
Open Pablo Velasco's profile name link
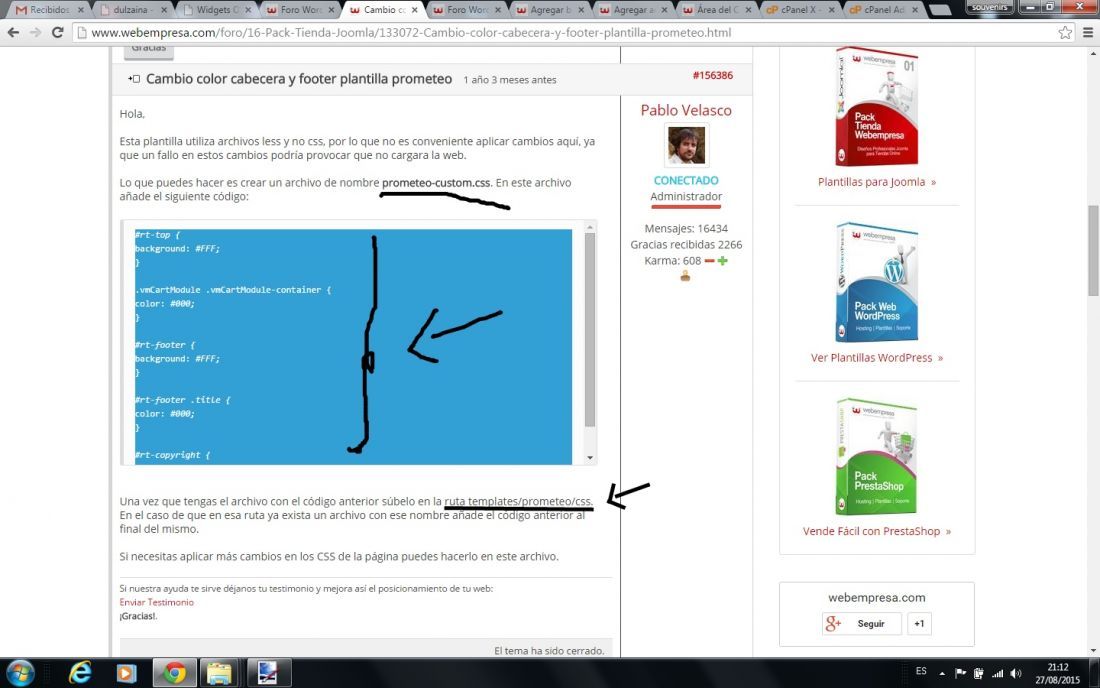click(685, 110)
